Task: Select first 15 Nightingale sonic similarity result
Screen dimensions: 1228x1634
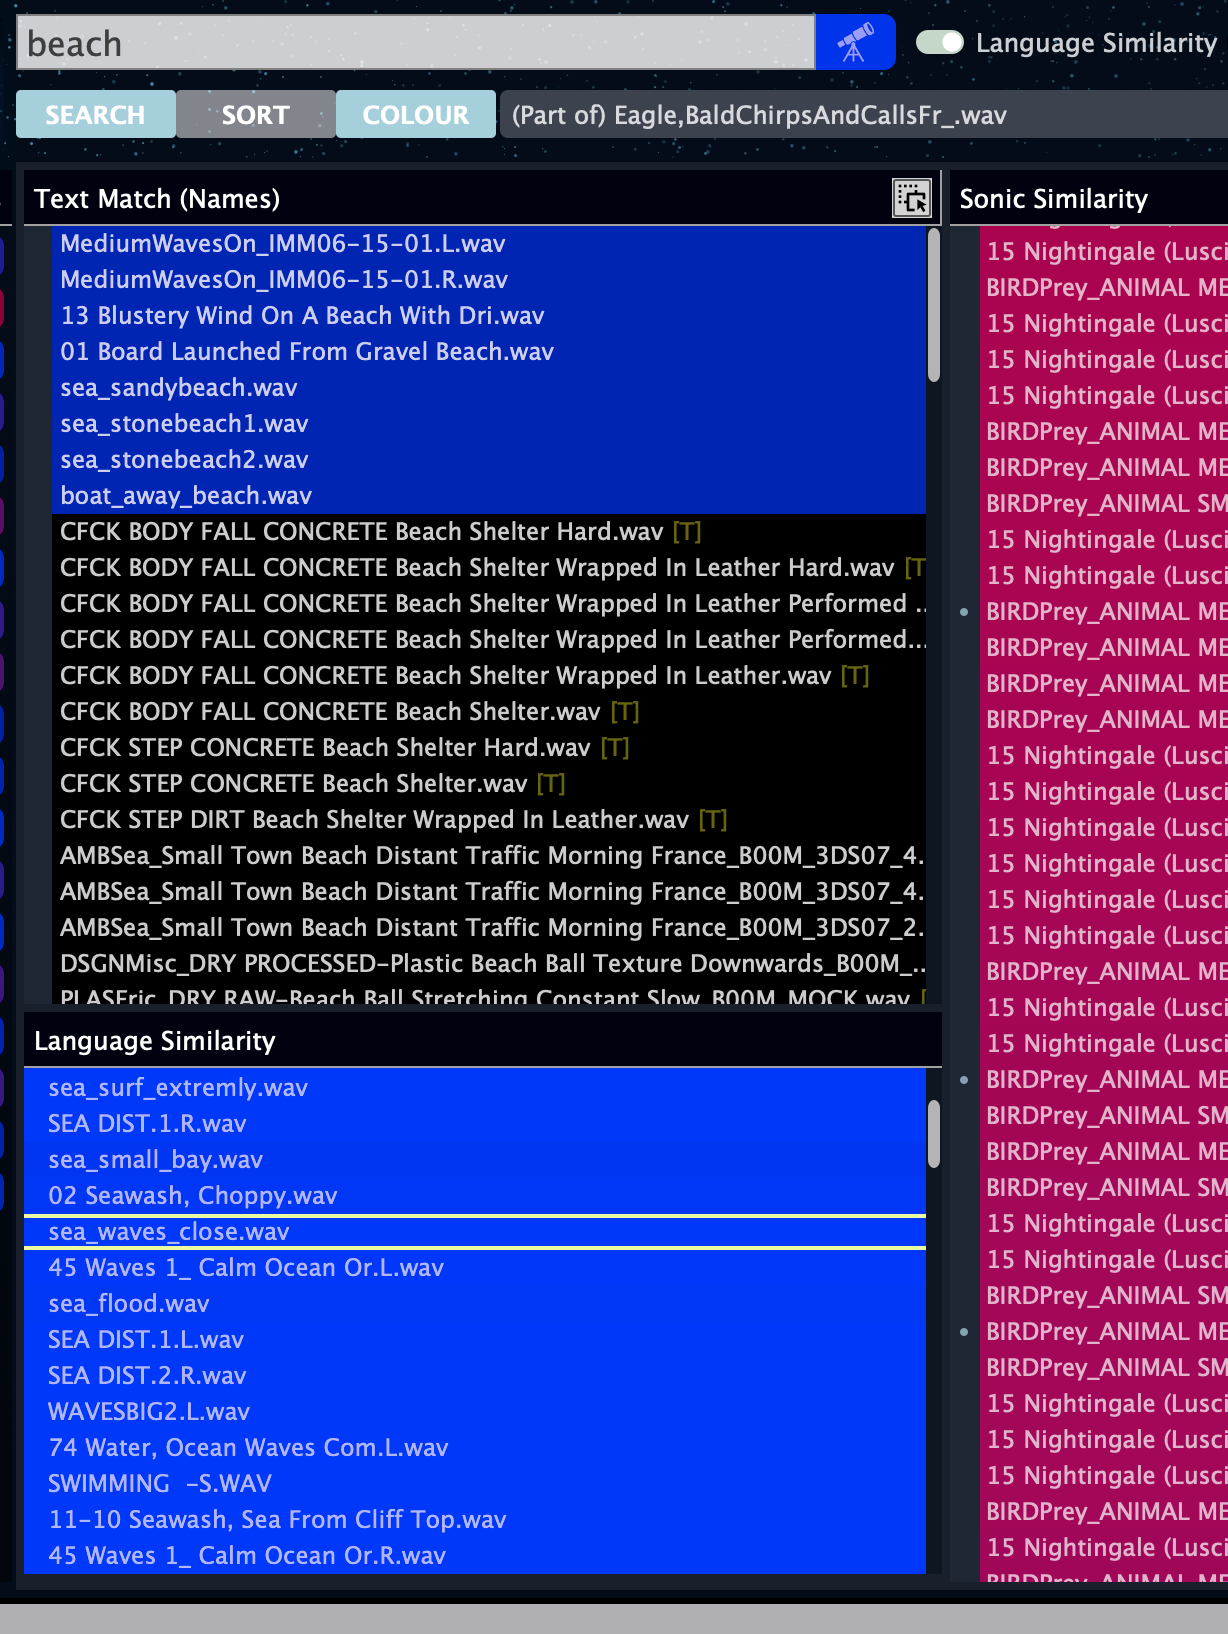Action: (1105, 252)
